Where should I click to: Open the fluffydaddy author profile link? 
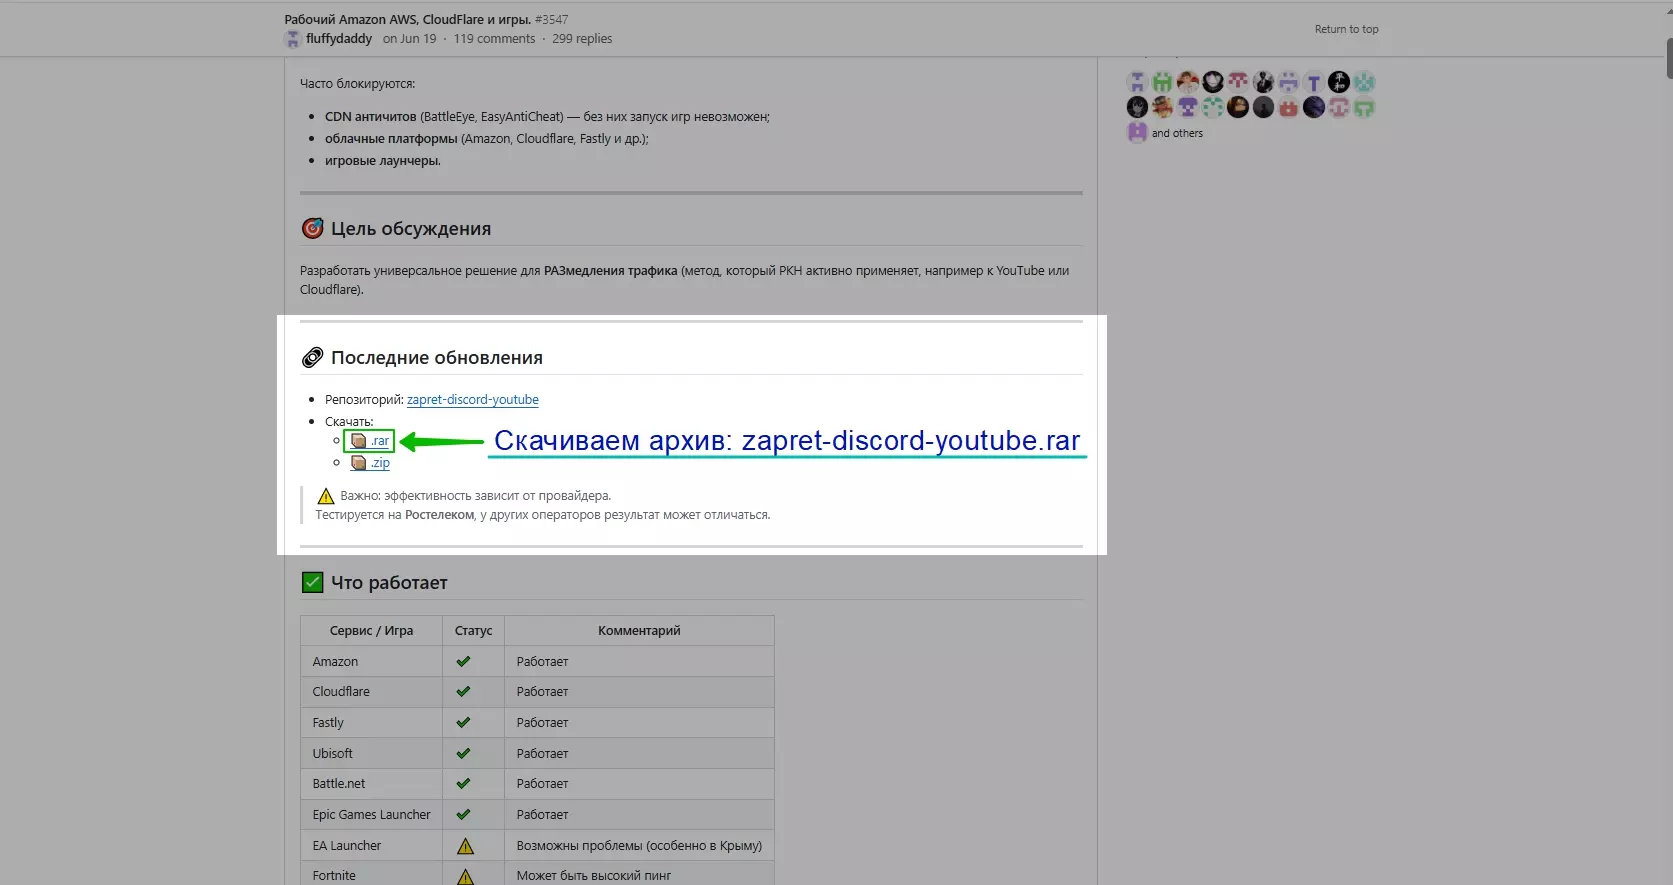click(x=339, y=39)
